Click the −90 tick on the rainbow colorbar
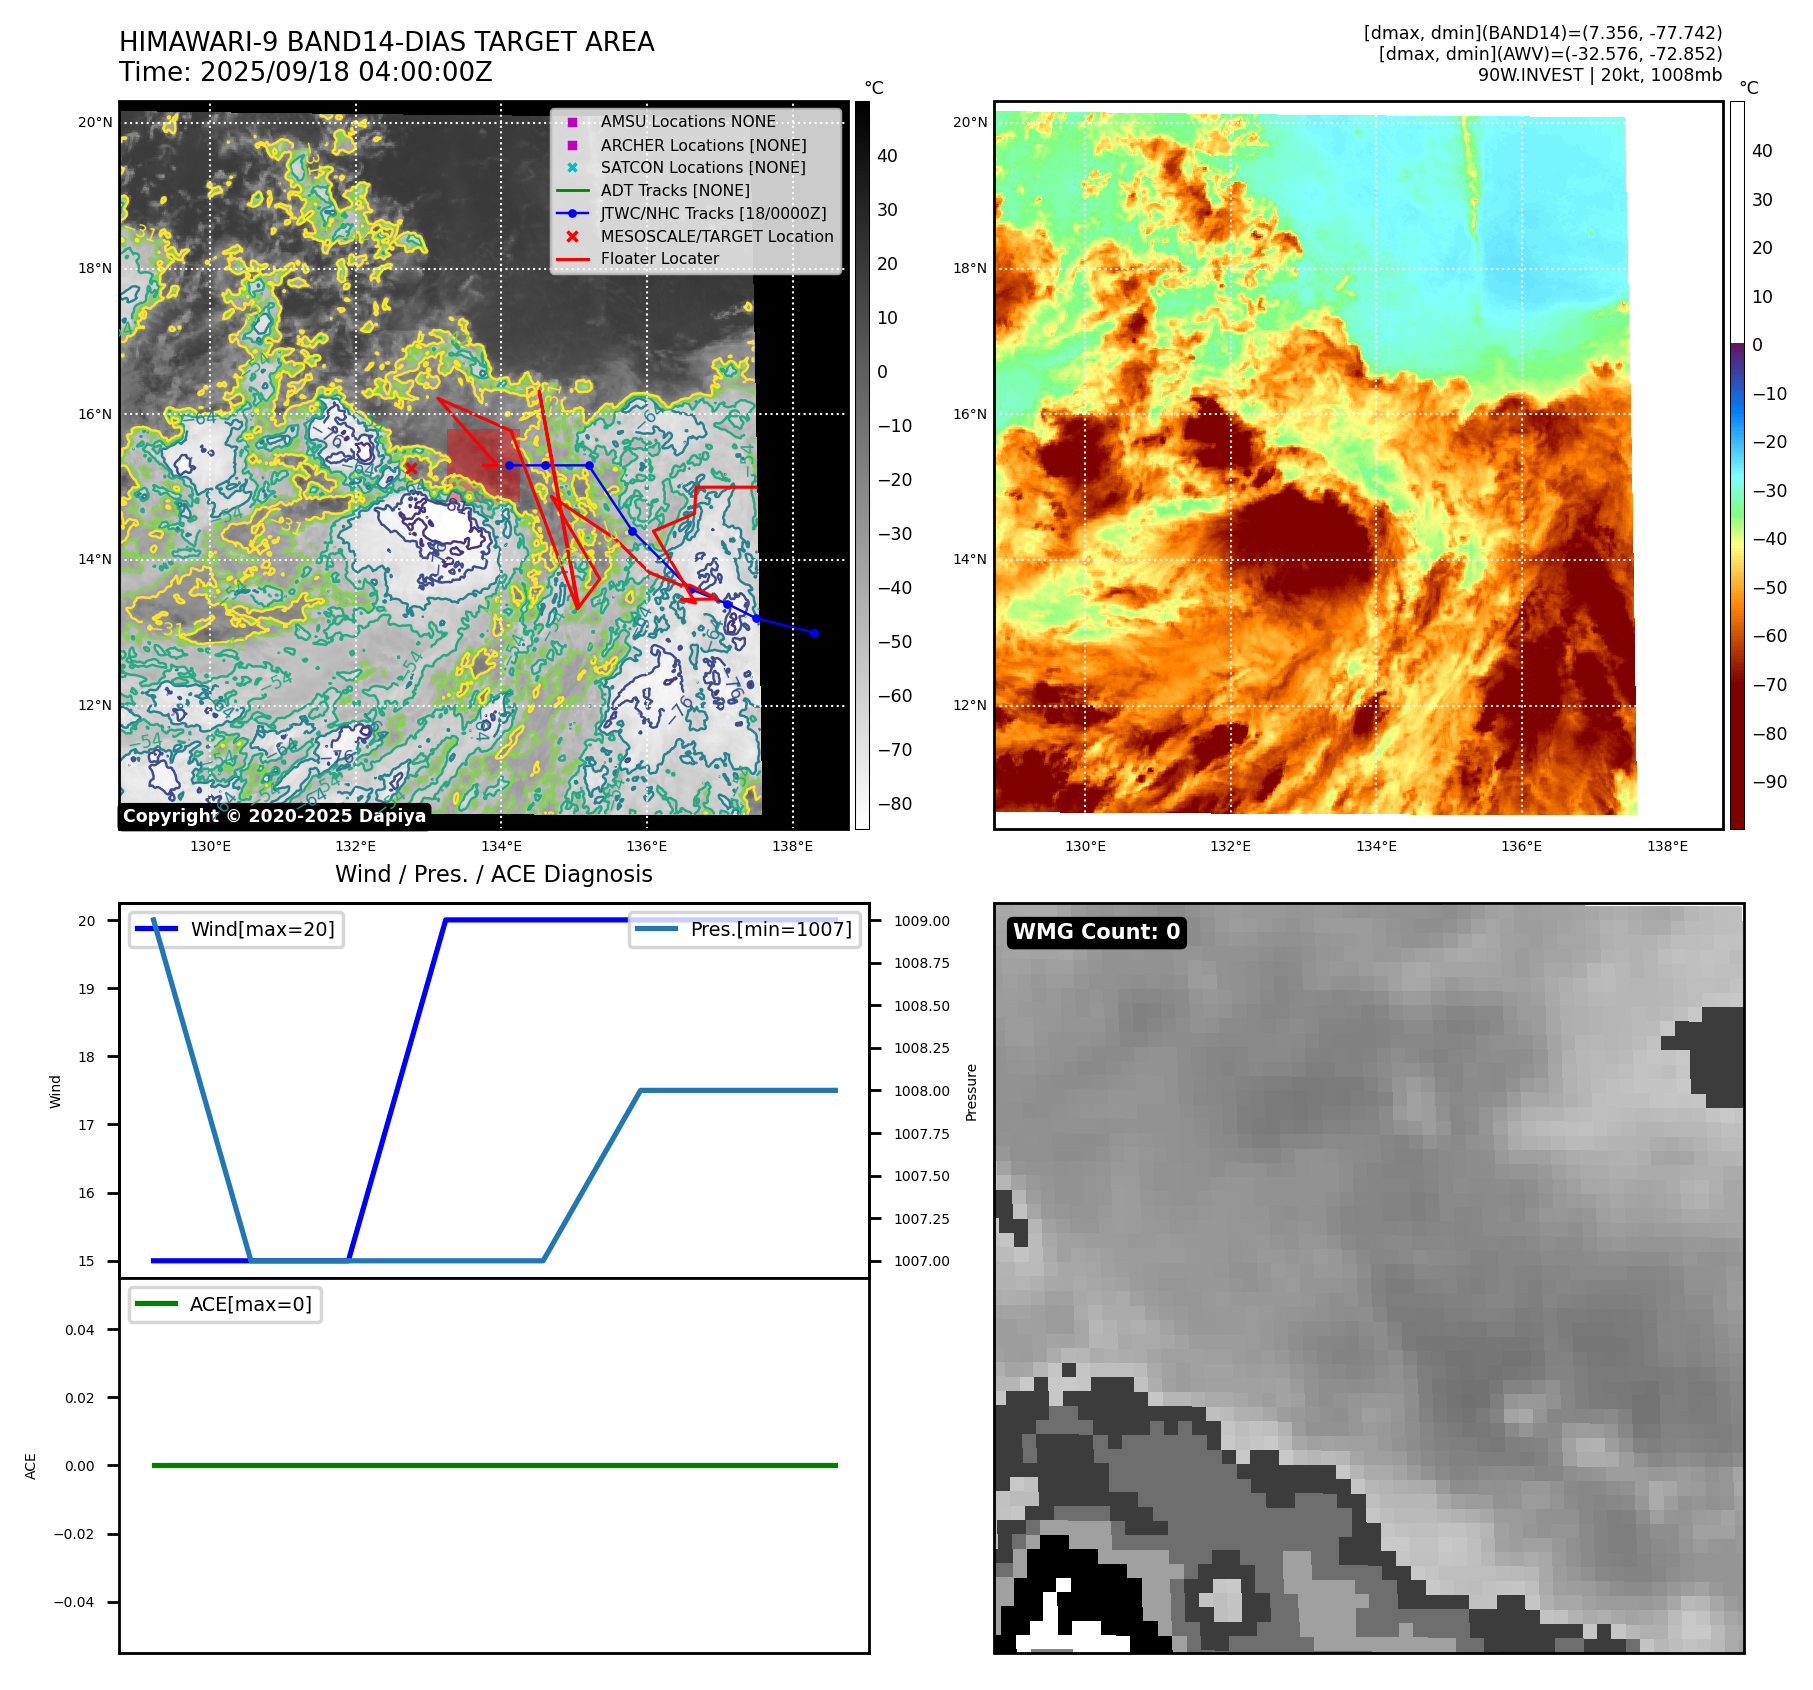Image resolution: width=1813 pixels, height=1690 pixels. 1770,782
